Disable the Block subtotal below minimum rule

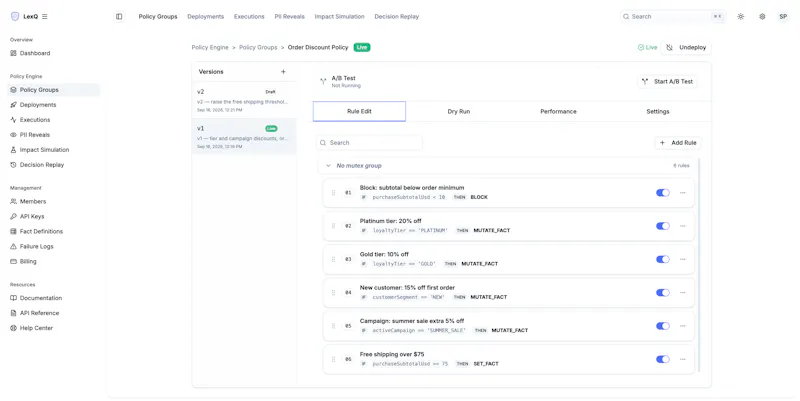point(662,192)
